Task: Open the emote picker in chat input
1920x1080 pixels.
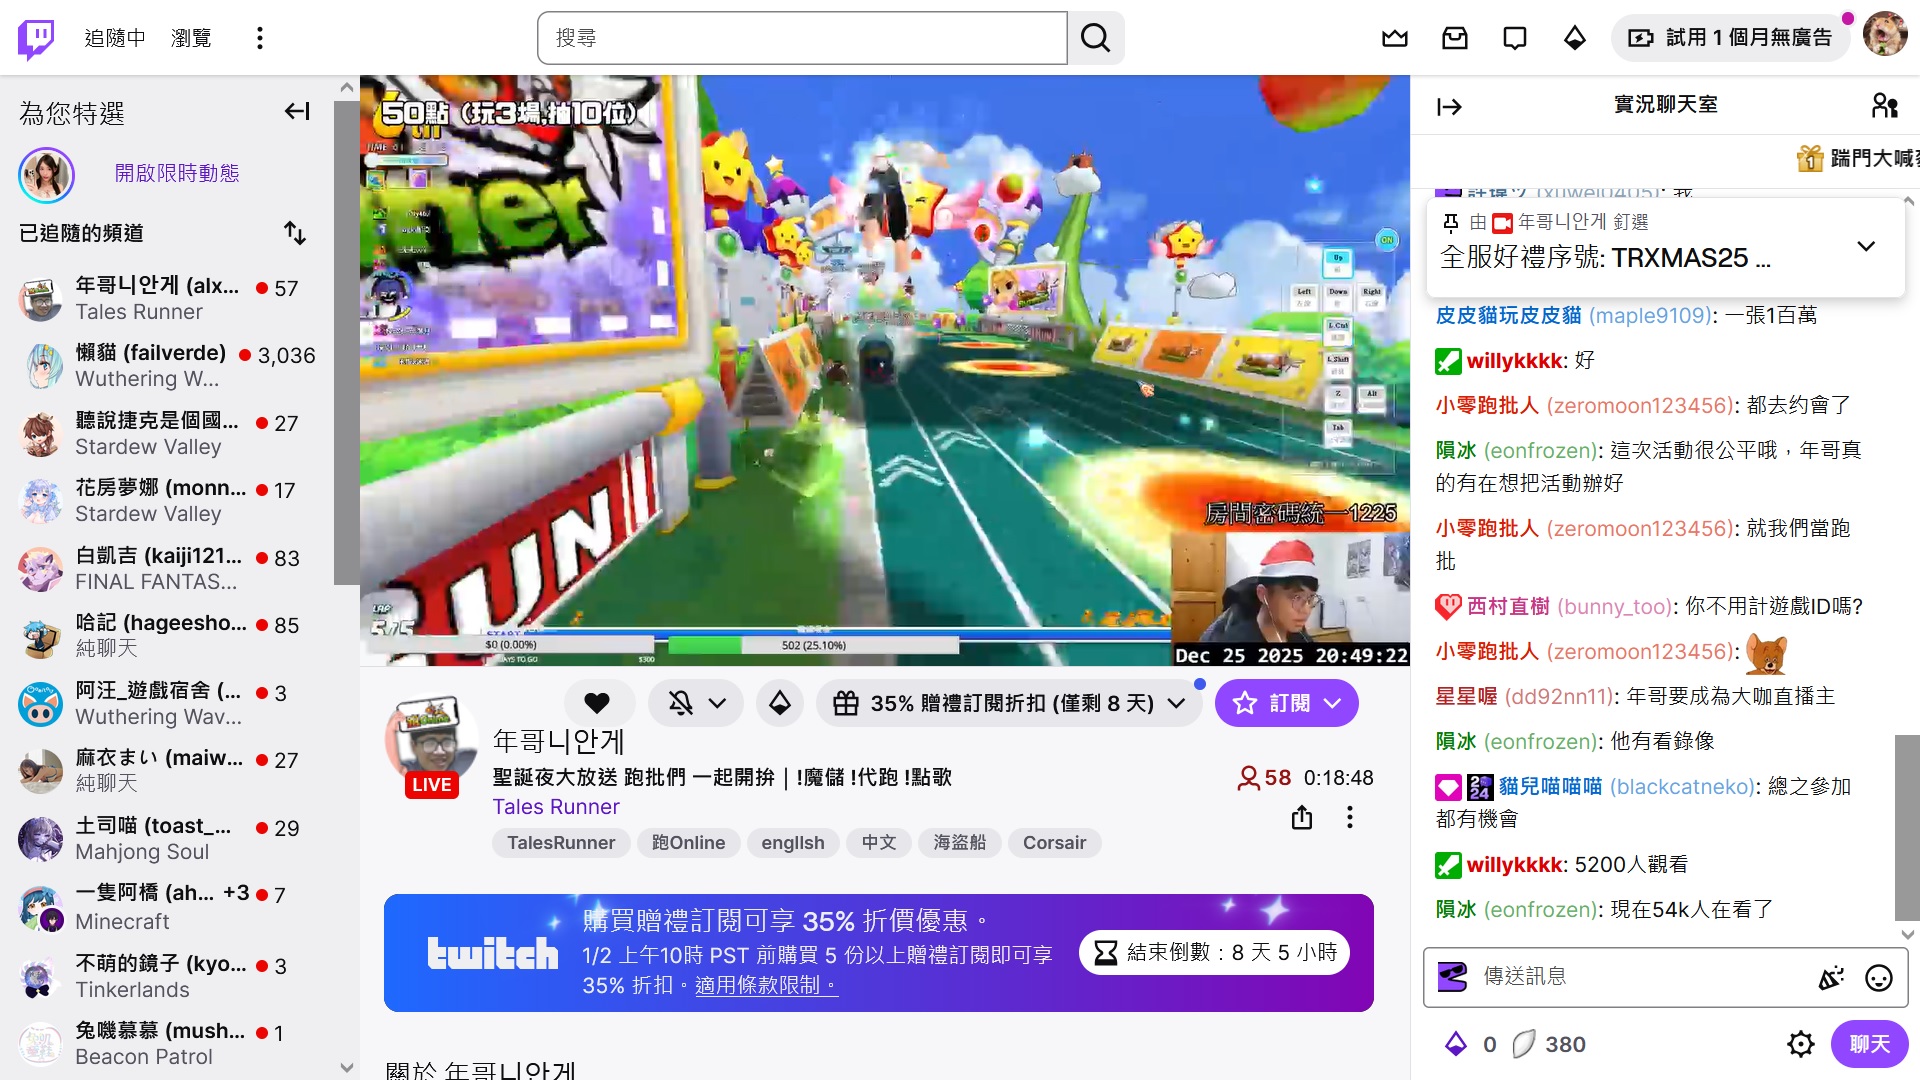Action: coord(1878,979)
